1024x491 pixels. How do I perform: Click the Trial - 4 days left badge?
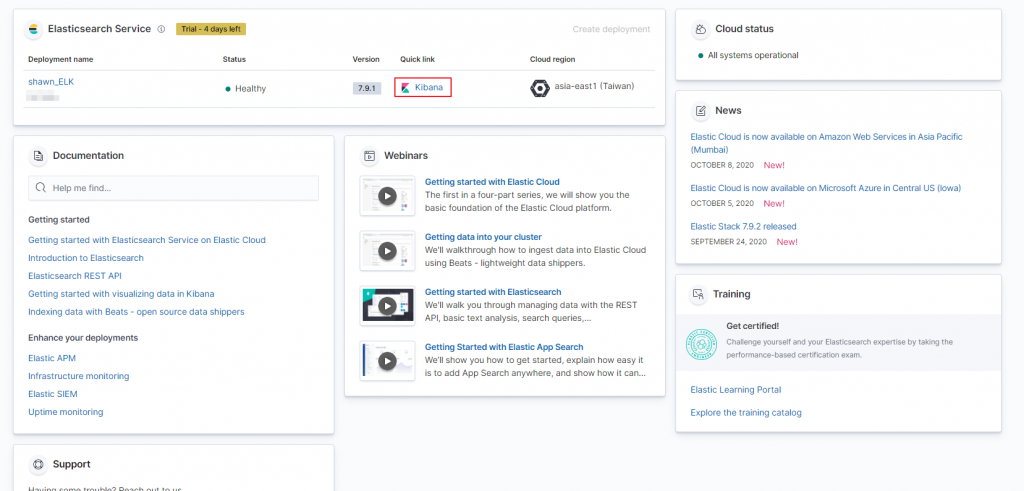(211, 29)
